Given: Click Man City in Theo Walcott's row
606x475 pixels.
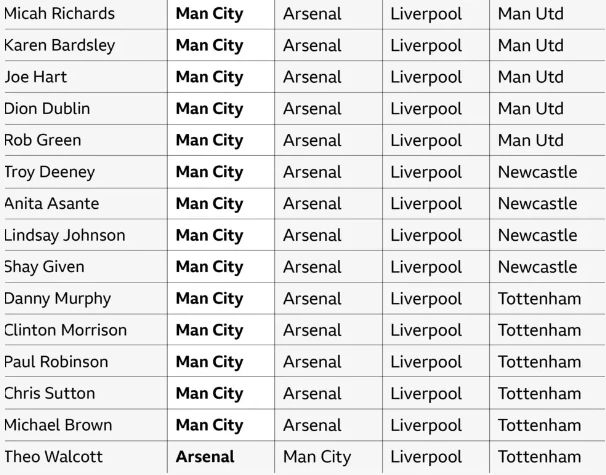Looking at the screenshot, I should [316, 457].
